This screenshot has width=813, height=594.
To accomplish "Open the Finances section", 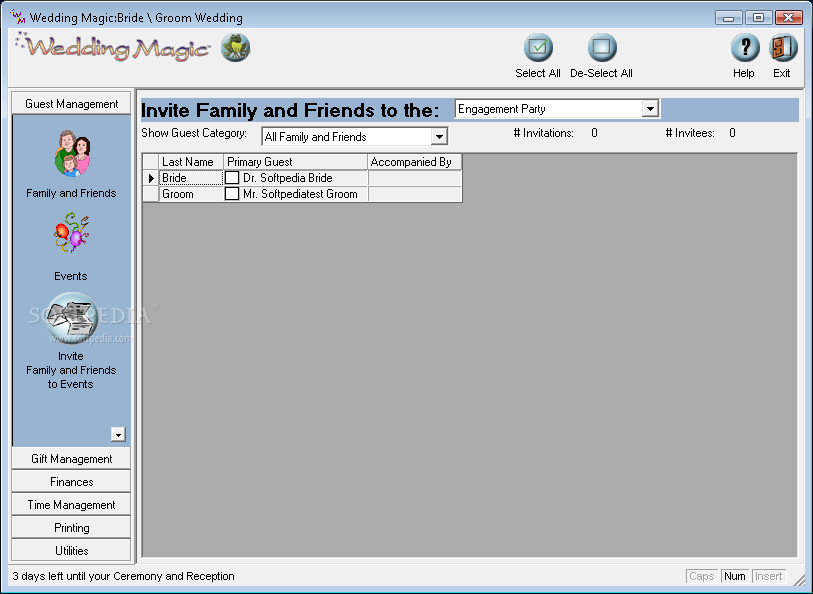I will (72, 482).
